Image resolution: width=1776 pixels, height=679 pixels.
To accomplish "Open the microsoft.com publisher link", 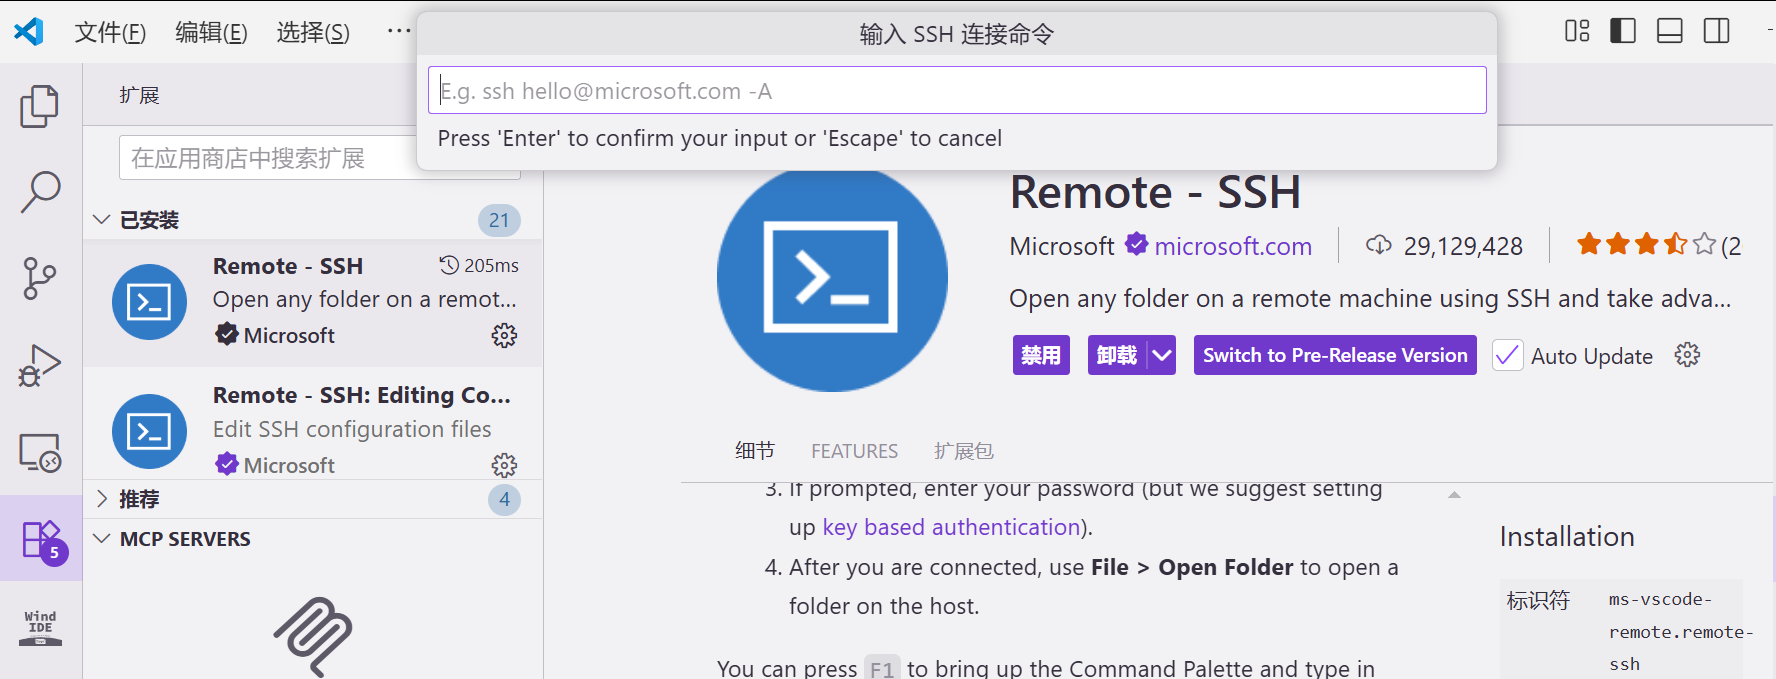I will [1233, 246].
